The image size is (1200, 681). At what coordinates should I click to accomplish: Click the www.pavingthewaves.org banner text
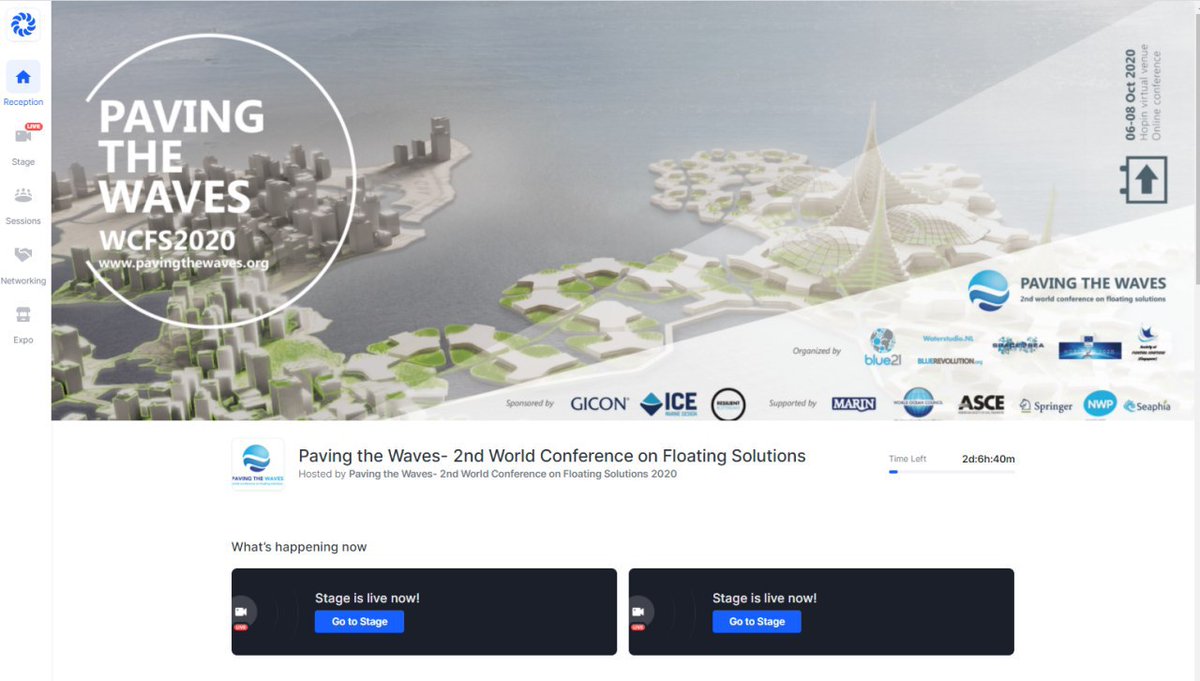[184, 263]
